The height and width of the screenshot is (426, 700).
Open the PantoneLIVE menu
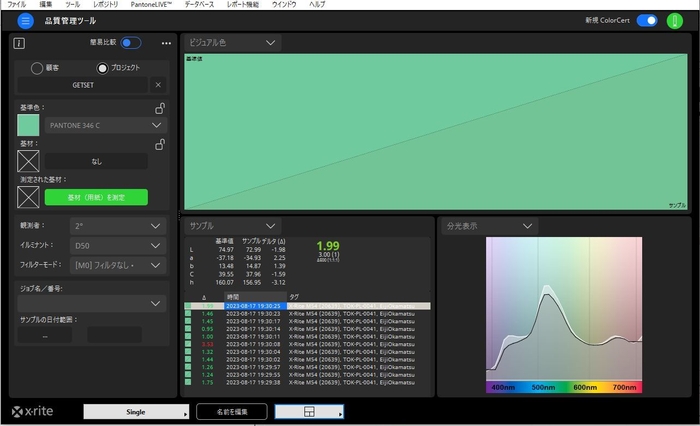click(151, 5)
